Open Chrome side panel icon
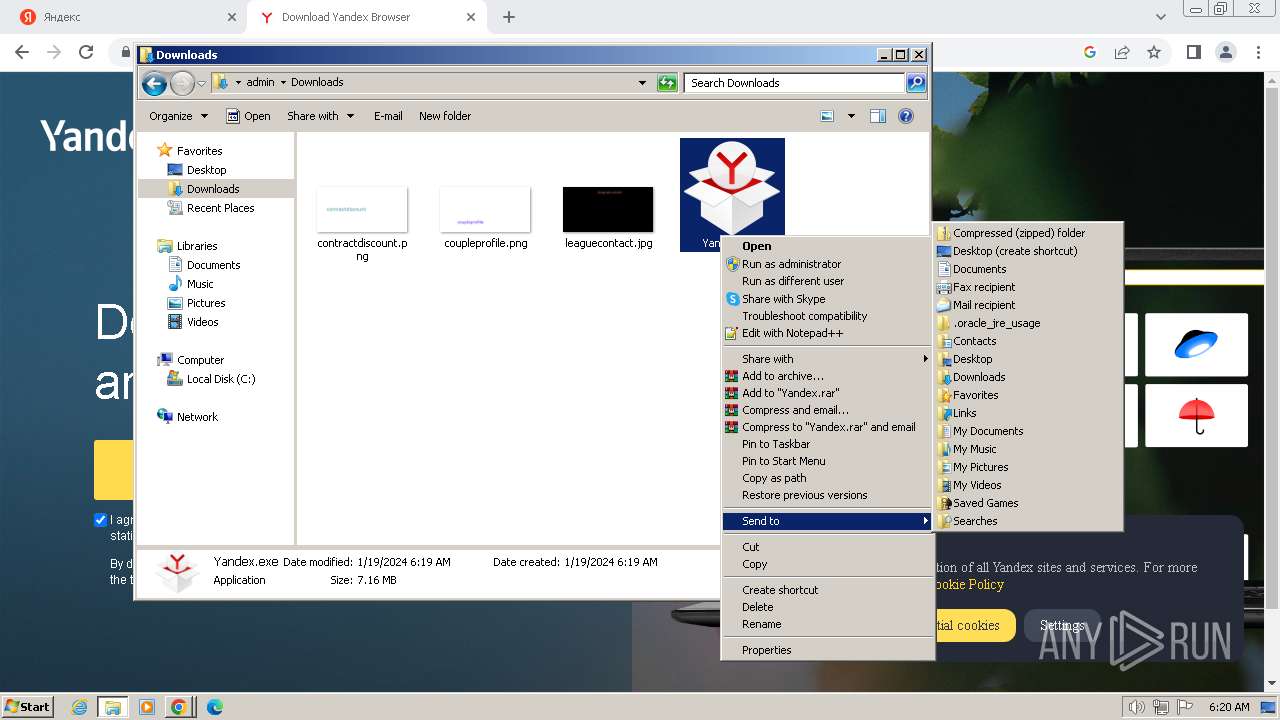 coord(1193,52)
